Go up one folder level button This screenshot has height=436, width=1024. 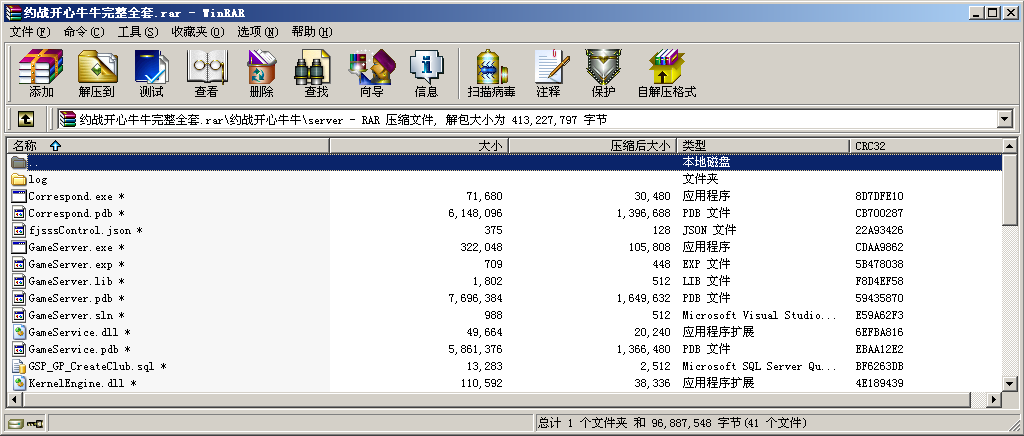tap(26, 119)
